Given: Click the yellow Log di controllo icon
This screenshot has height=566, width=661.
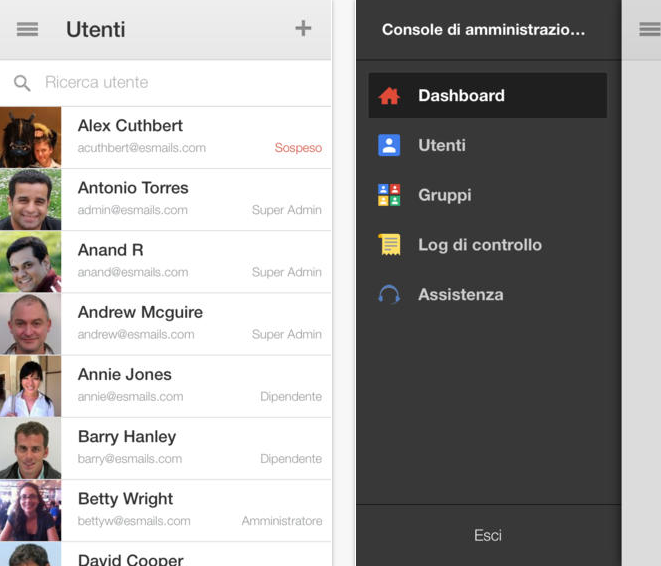Looking at the screenshot, I should tap(390, 244).
